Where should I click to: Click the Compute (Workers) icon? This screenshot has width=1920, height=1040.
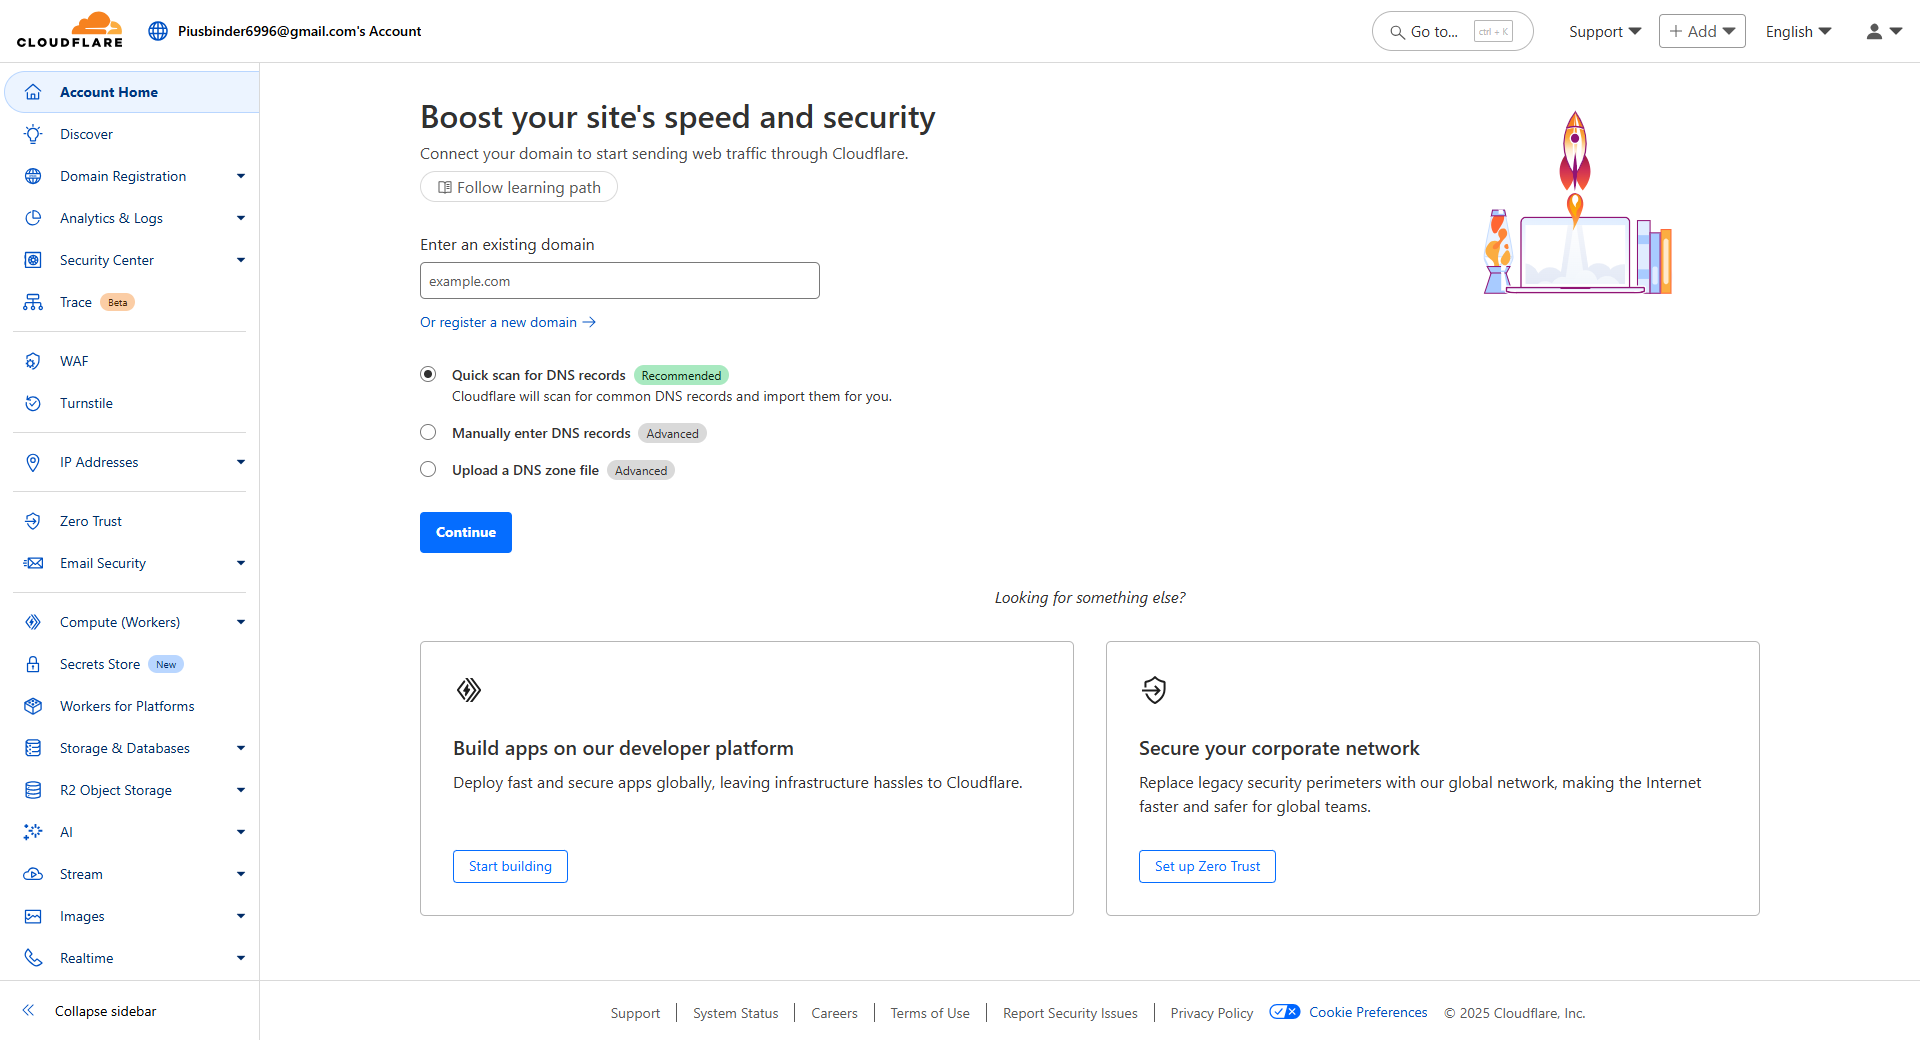click(33, 622)
